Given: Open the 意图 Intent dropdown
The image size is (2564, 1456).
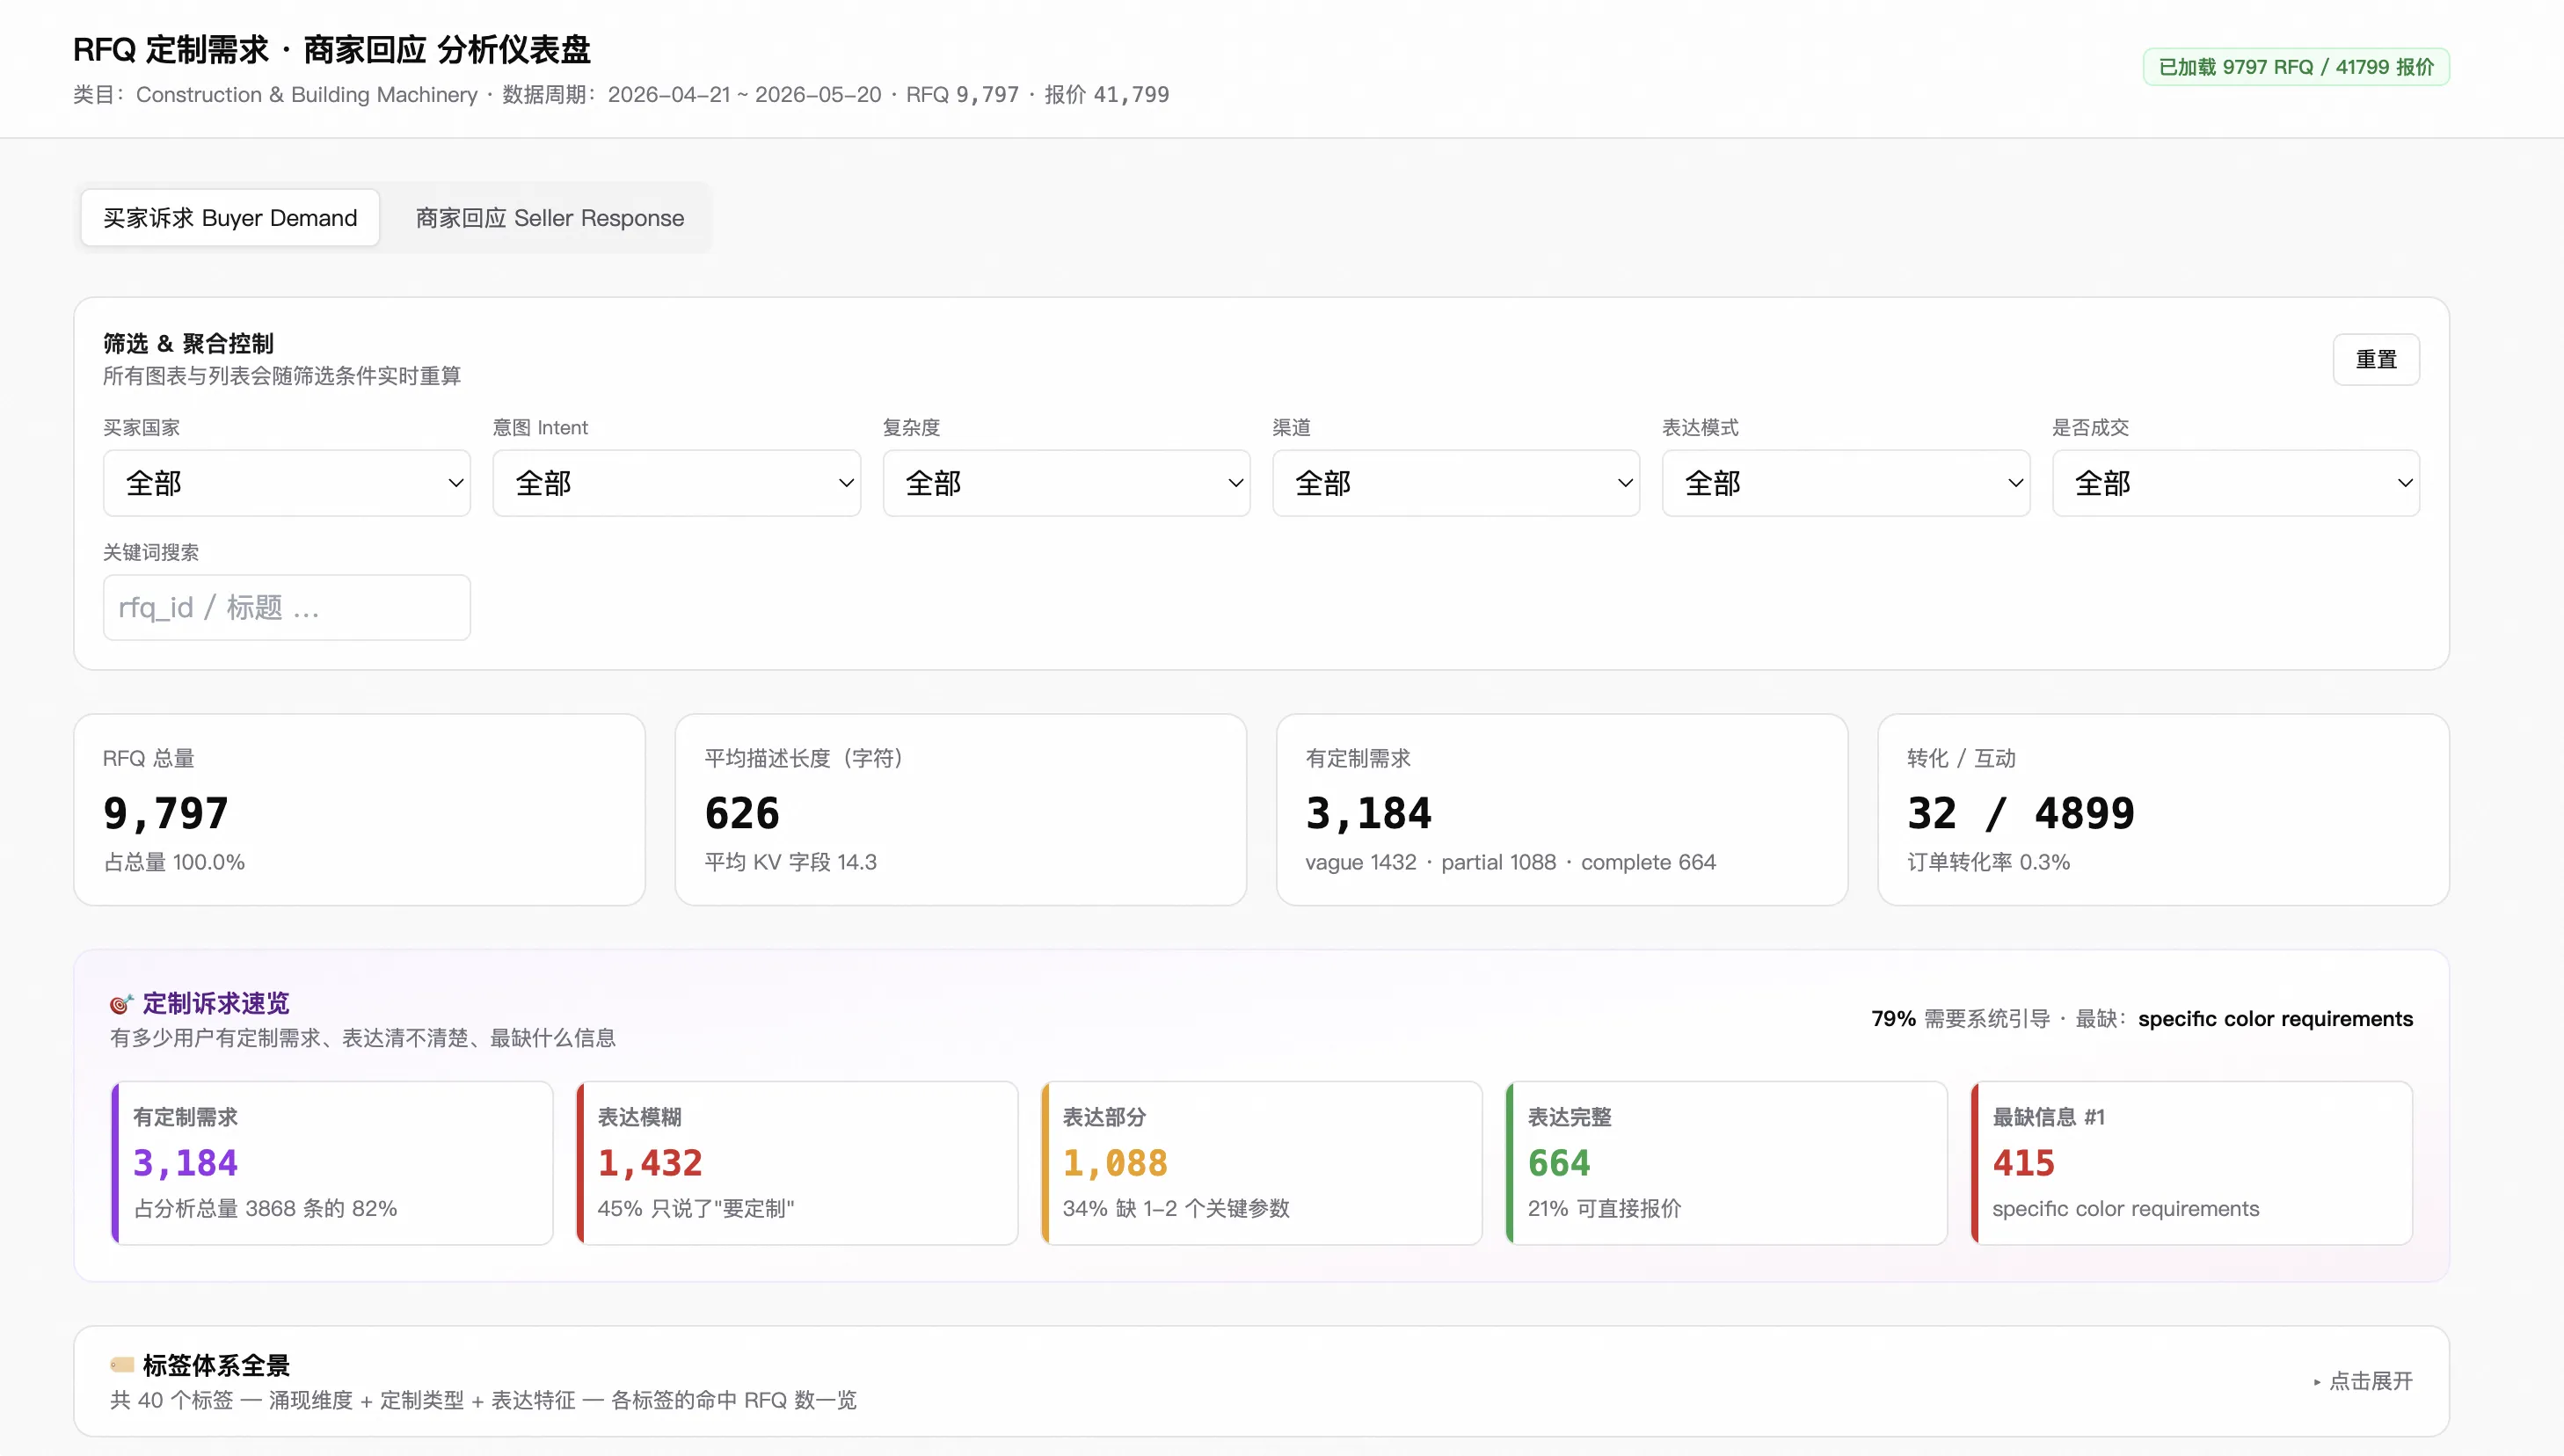Looking at the screenshot, I should (676, 483).
